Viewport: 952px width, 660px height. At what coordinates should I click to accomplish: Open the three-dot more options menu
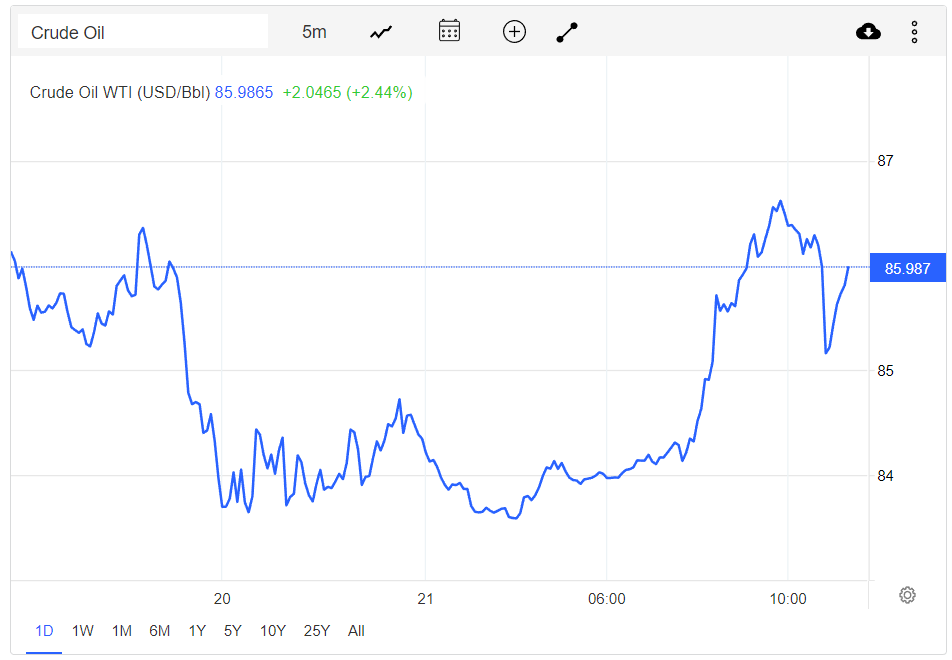pos(914,32)
